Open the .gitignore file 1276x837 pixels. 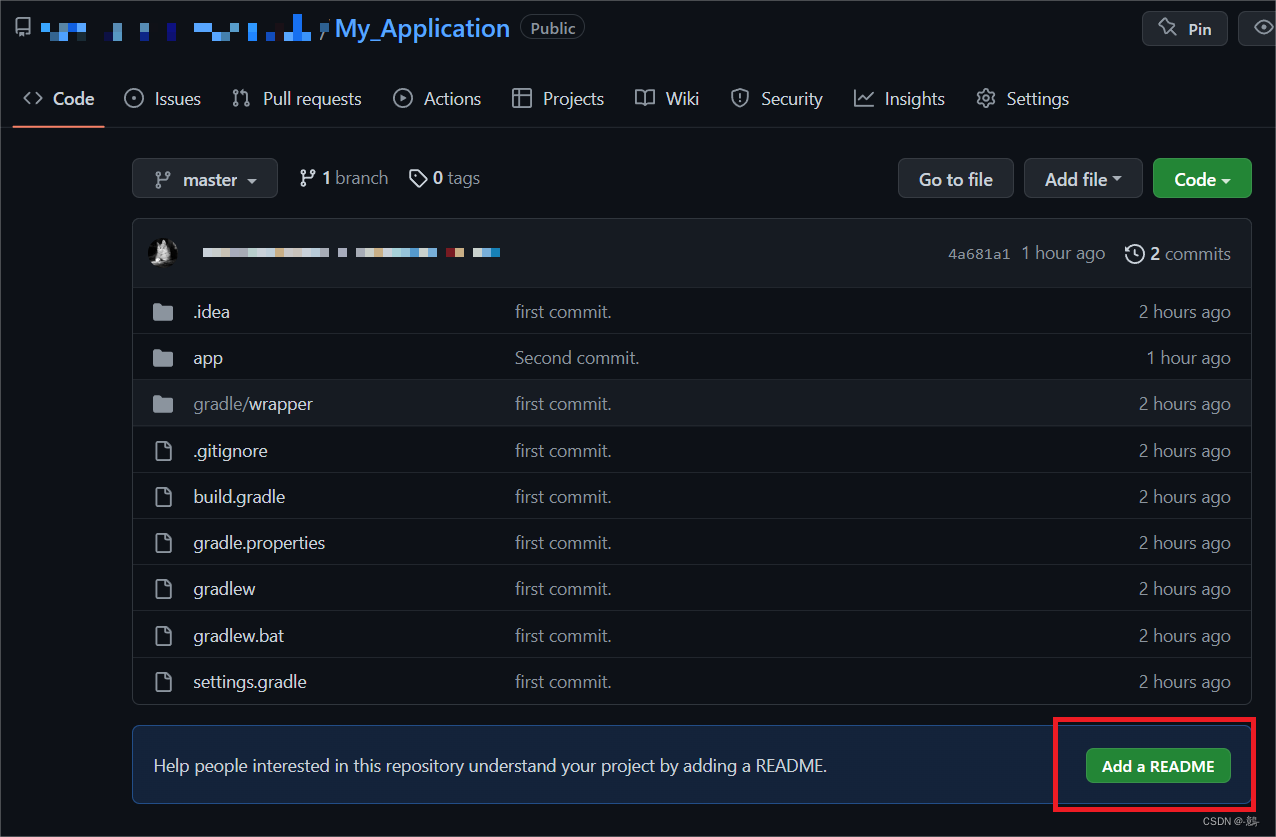coord(230,451)
